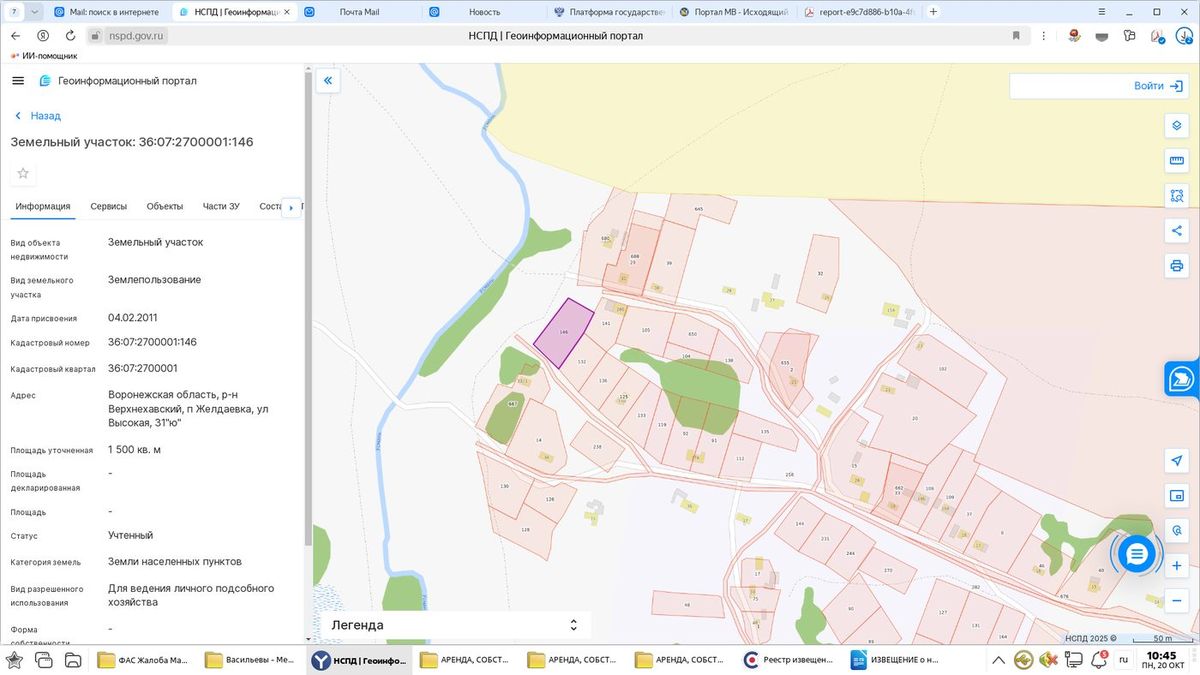Switch to the Информация tab

(43, 206)
